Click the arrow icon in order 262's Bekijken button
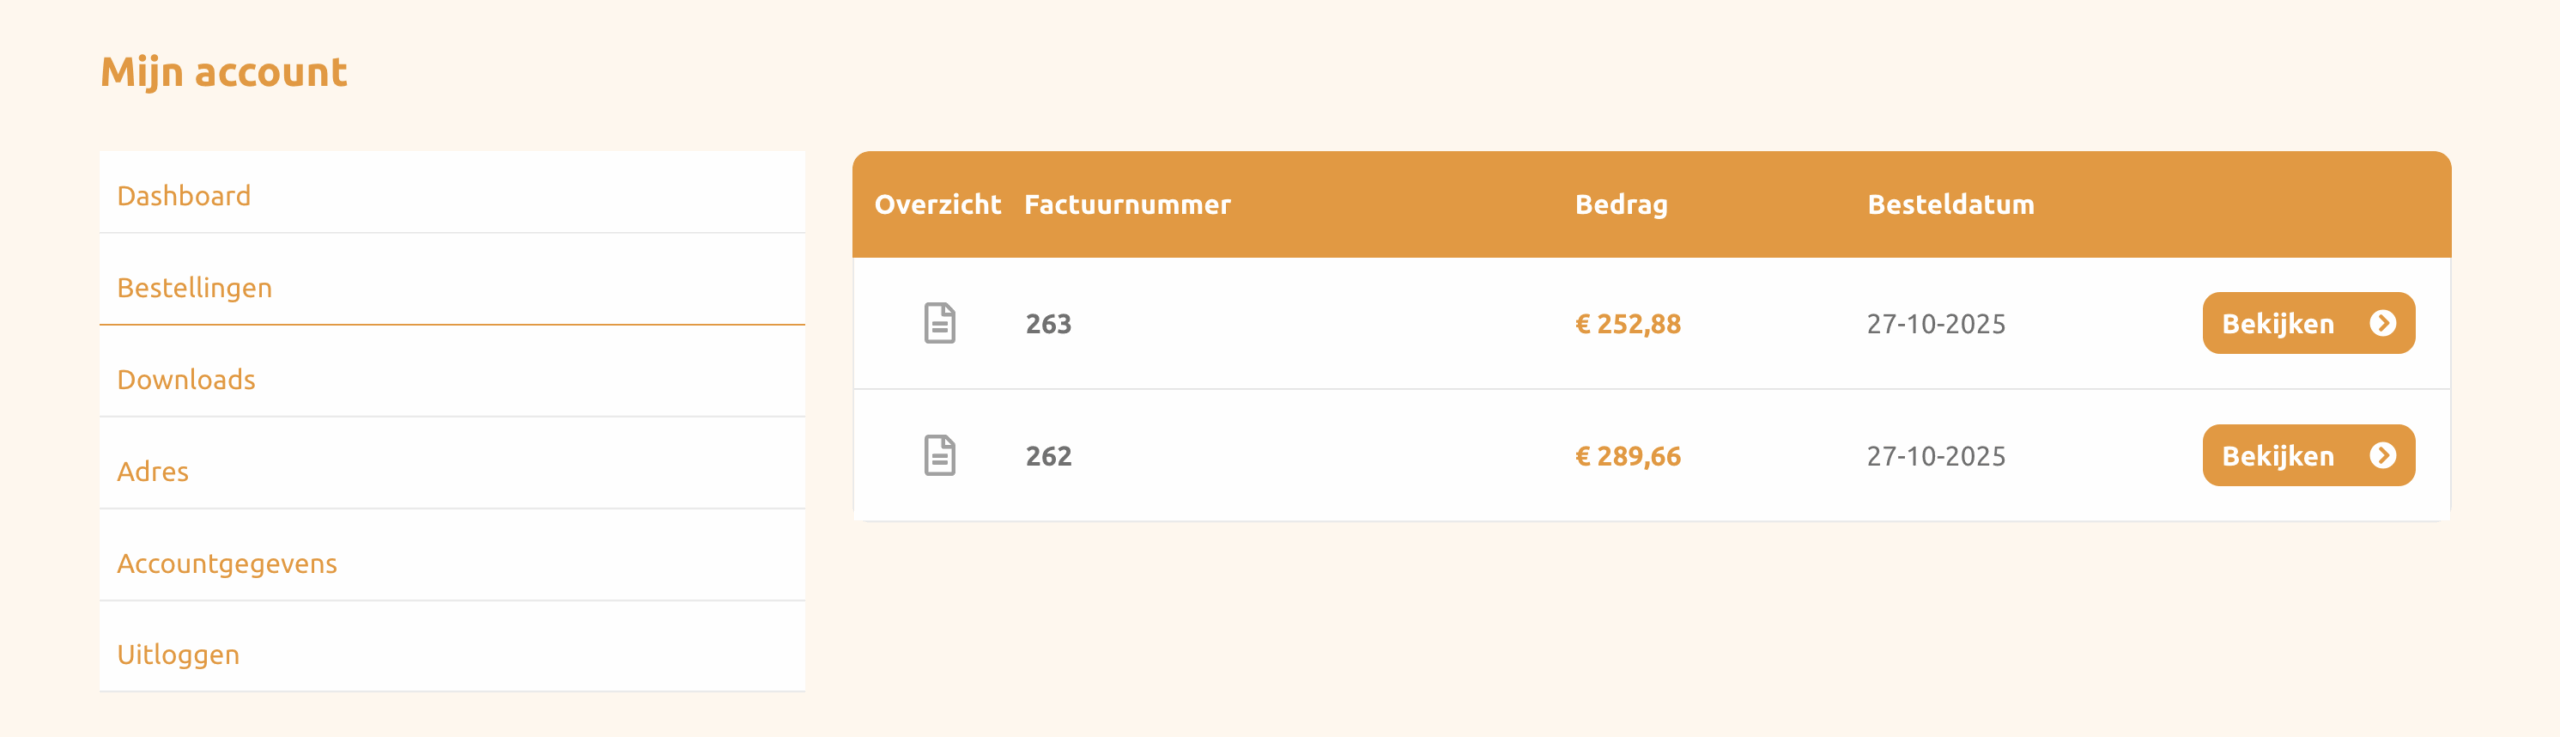This screenshot has width=2560, height=737. coord(2382,456)
